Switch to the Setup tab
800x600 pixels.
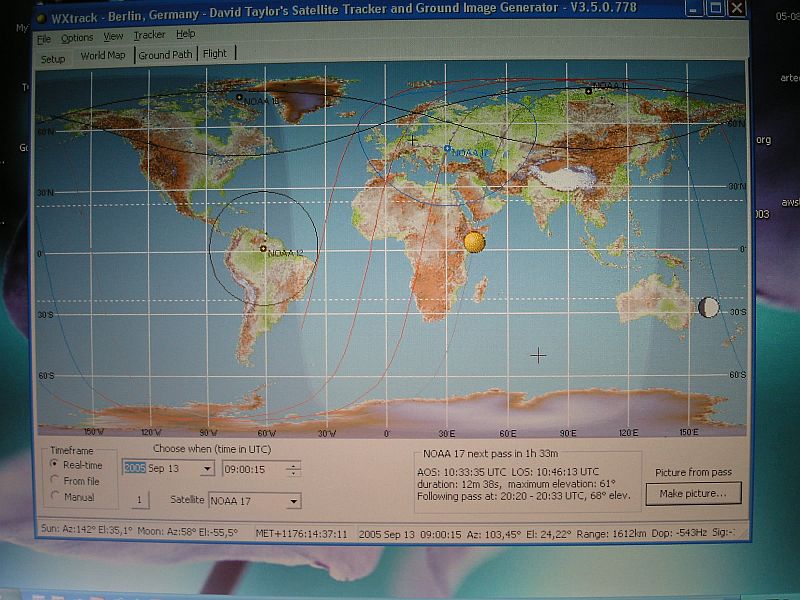(53, 59)
